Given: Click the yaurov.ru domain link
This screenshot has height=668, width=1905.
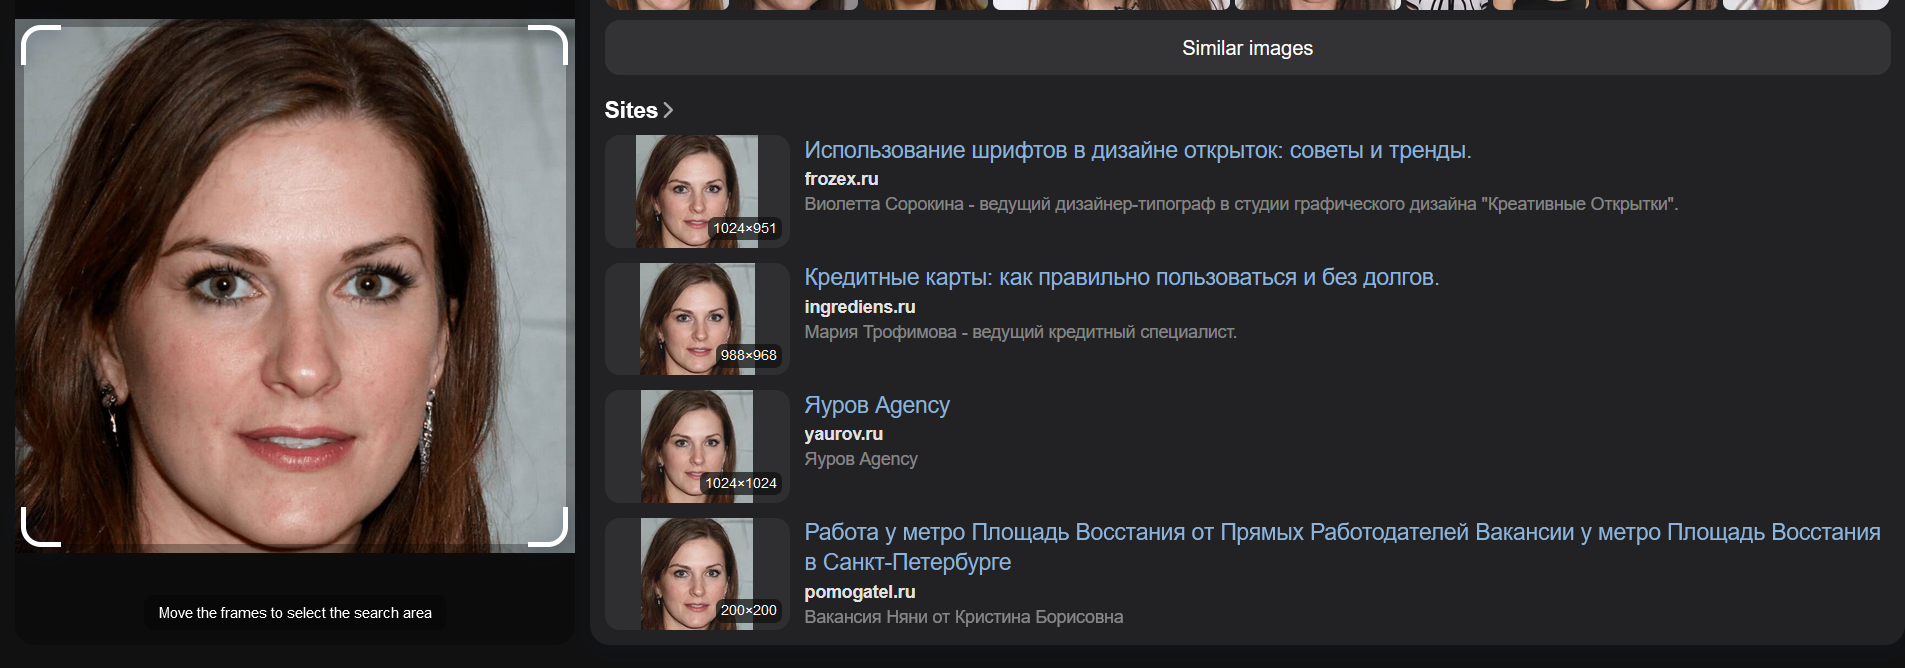Looking at the screenshot, I should [x=843, y=434].
